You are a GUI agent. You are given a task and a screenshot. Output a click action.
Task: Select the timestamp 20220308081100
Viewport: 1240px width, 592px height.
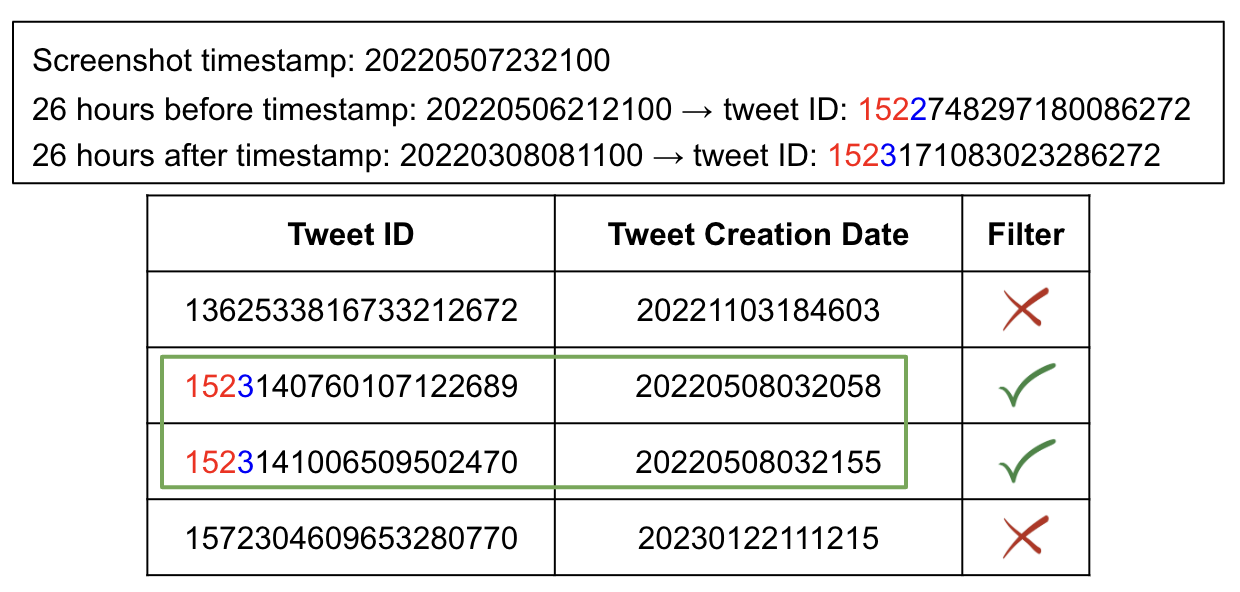pos(521,155)
